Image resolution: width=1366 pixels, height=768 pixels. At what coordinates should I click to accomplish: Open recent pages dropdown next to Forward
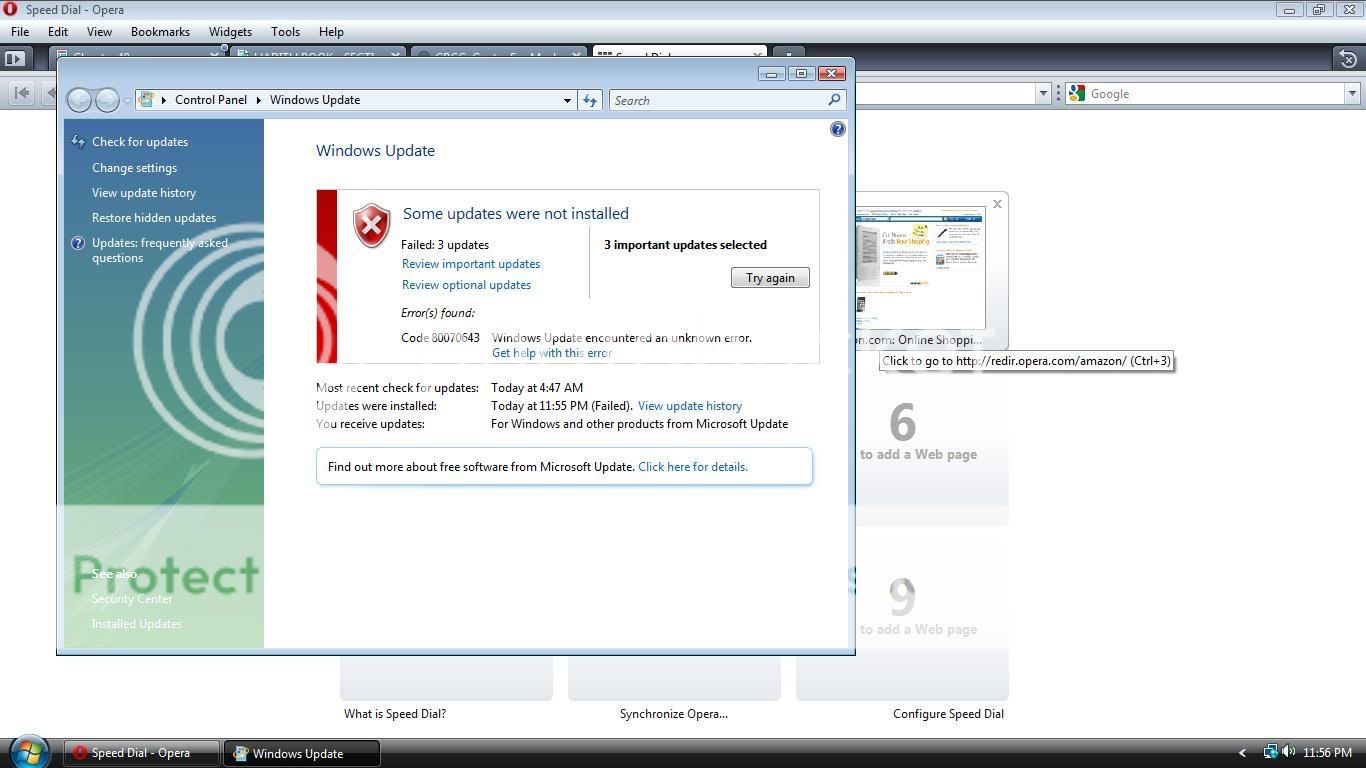coord(127,100)
